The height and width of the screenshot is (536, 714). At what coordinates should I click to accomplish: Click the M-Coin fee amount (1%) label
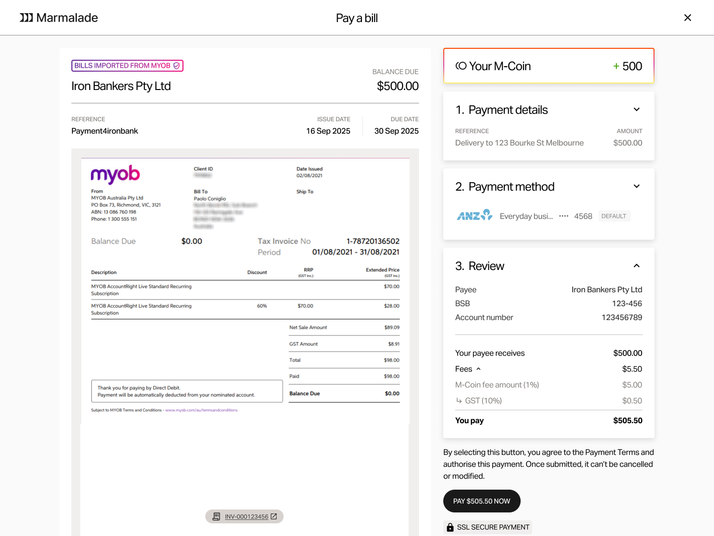[497, 385]
